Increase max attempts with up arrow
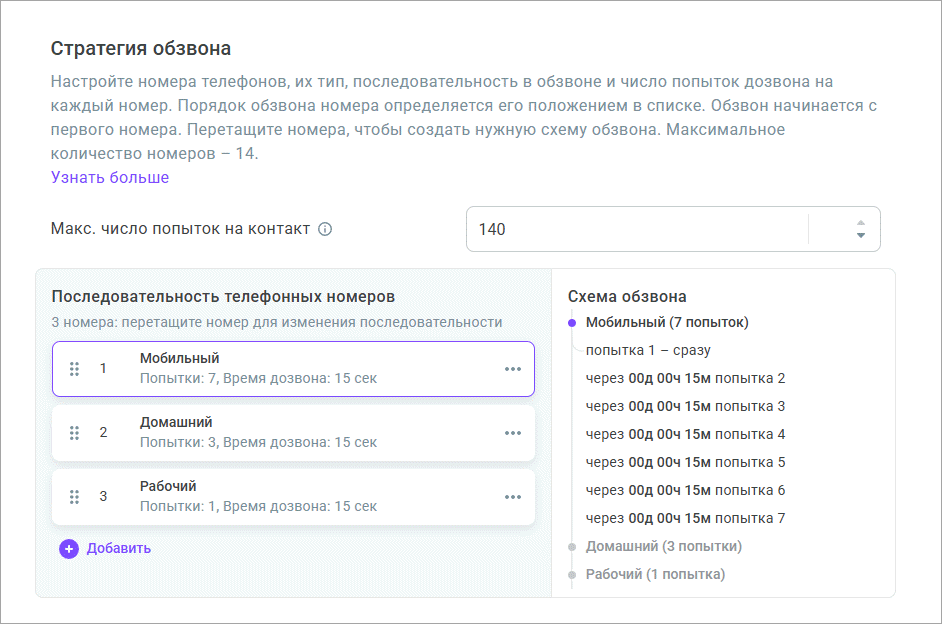 860,222
